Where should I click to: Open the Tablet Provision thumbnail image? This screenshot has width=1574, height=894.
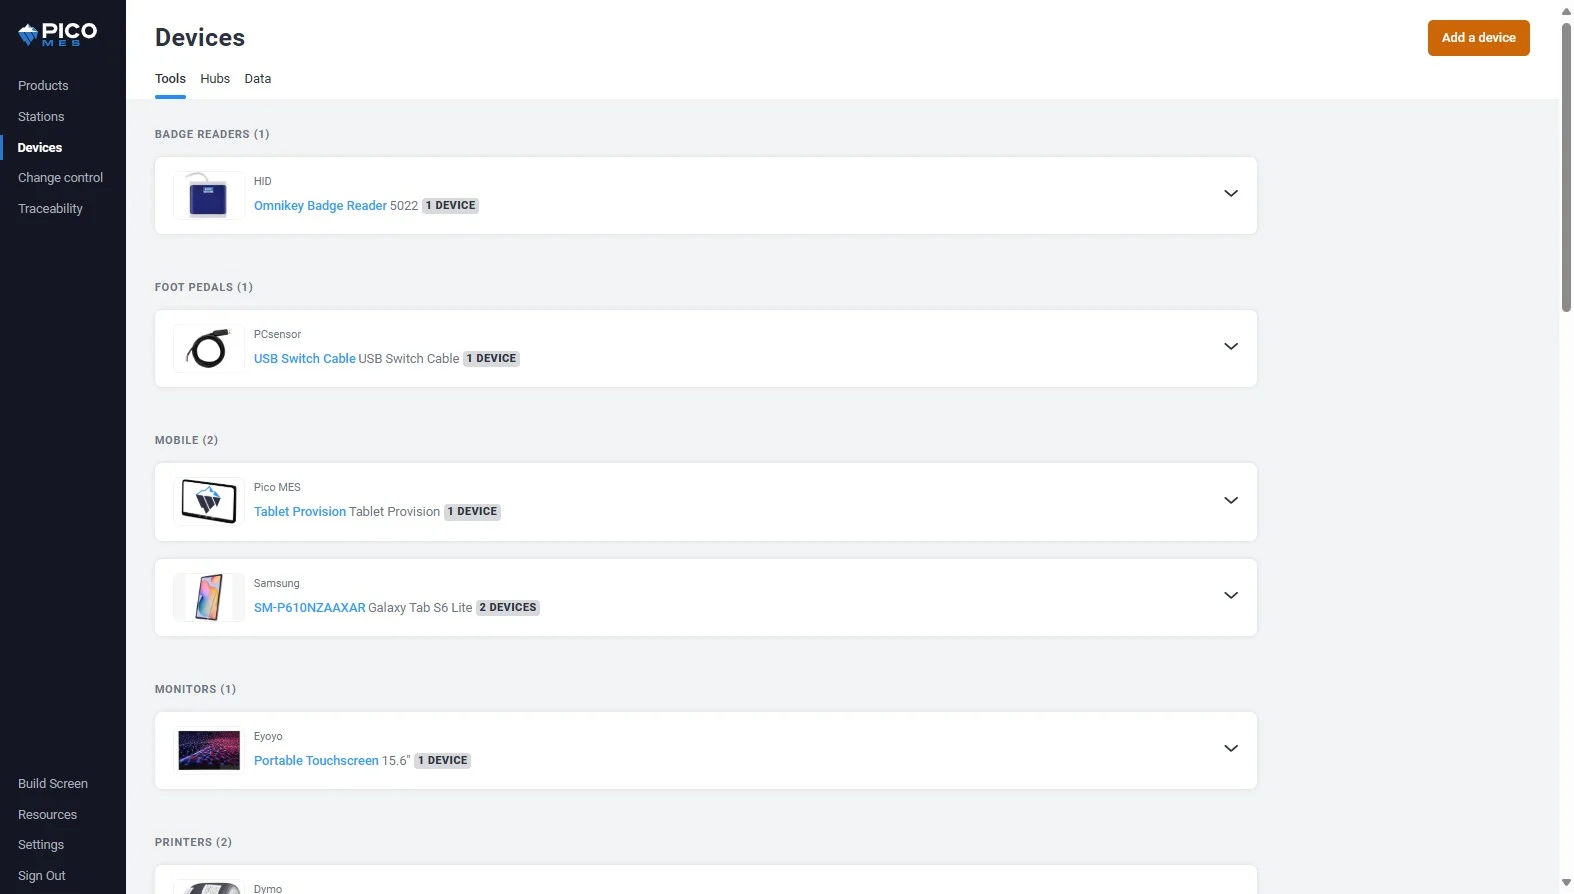pos(208,501)
